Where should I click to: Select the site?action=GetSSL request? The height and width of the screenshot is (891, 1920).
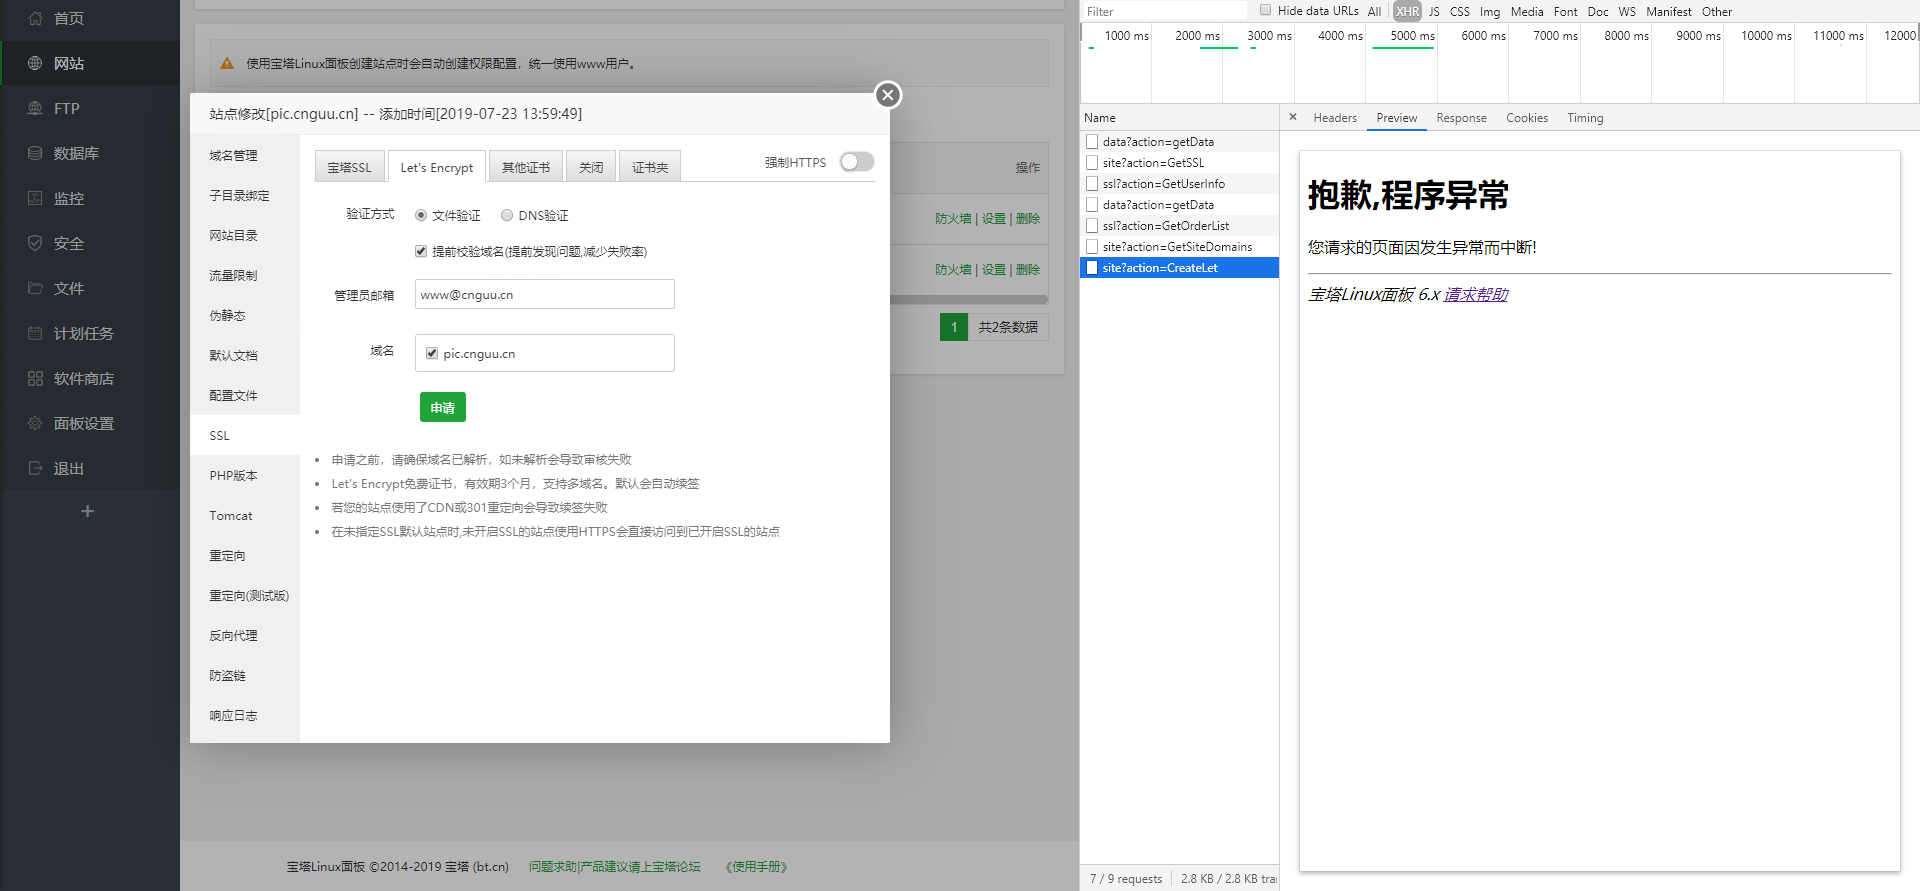point(1179,163)
